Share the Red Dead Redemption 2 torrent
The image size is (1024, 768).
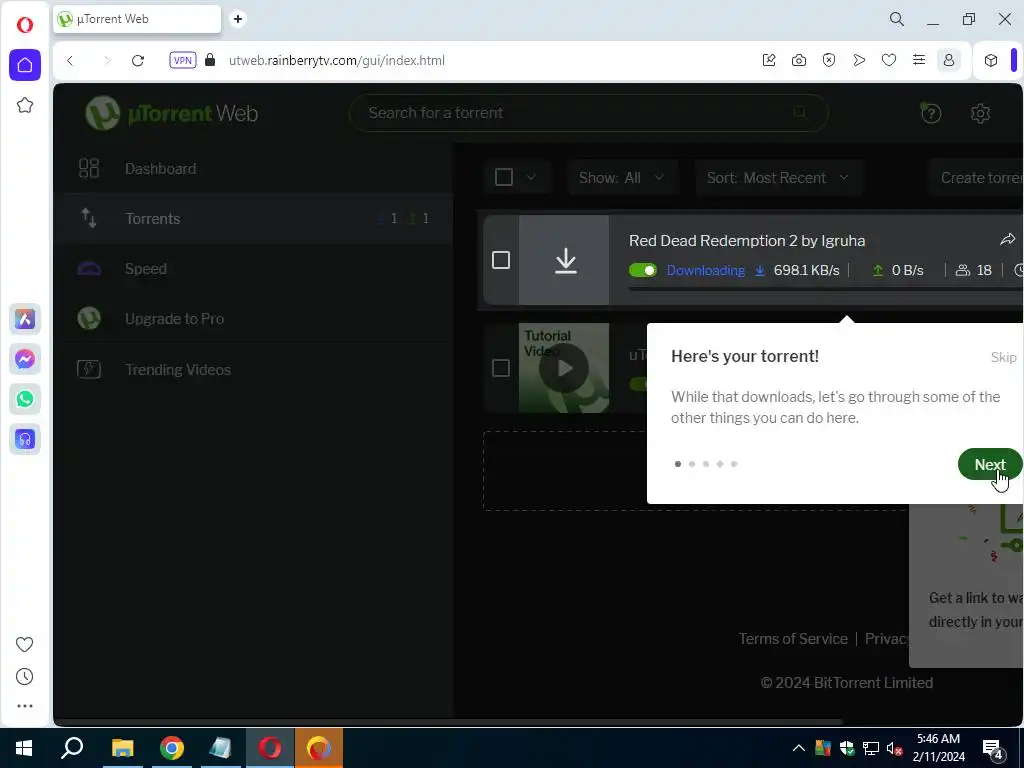(1008, 240)
